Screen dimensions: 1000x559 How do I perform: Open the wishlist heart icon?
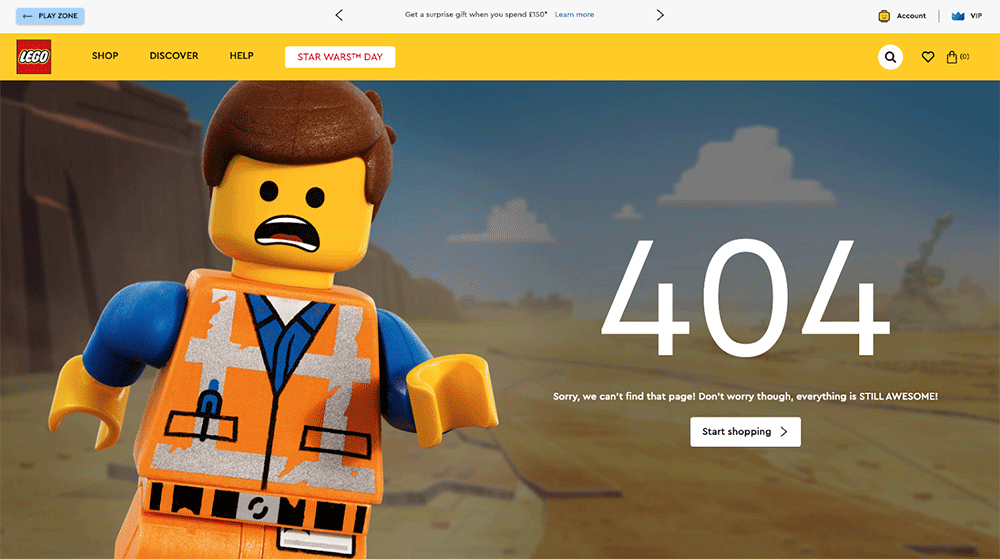928,57
